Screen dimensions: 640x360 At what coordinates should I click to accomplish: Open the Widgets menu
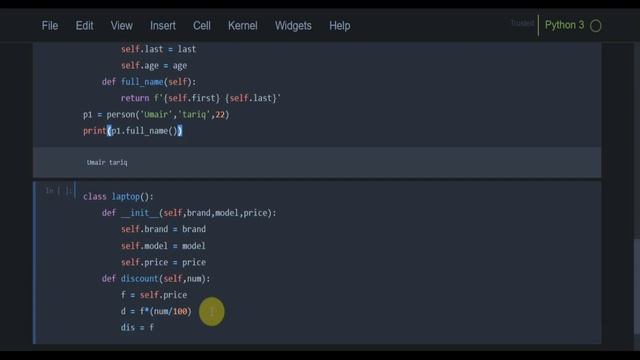click(293, 26)
